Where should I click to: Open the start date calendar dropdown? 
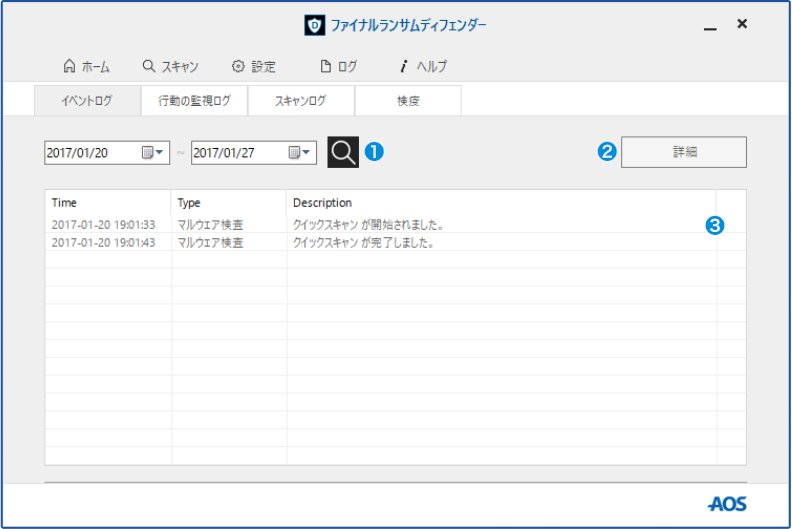[x=153, y=152]
